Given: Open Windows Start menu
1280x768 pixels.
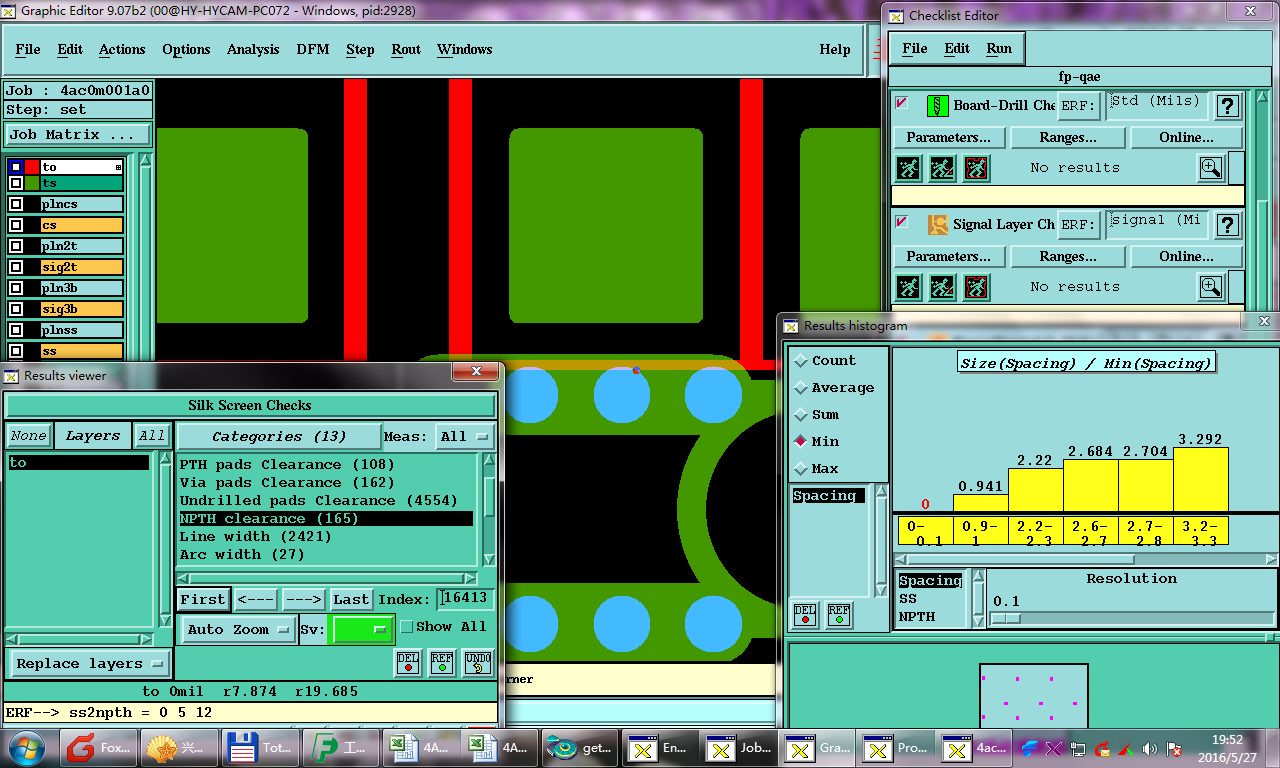Looking at the screenshot, I should [x=27, y=747].
